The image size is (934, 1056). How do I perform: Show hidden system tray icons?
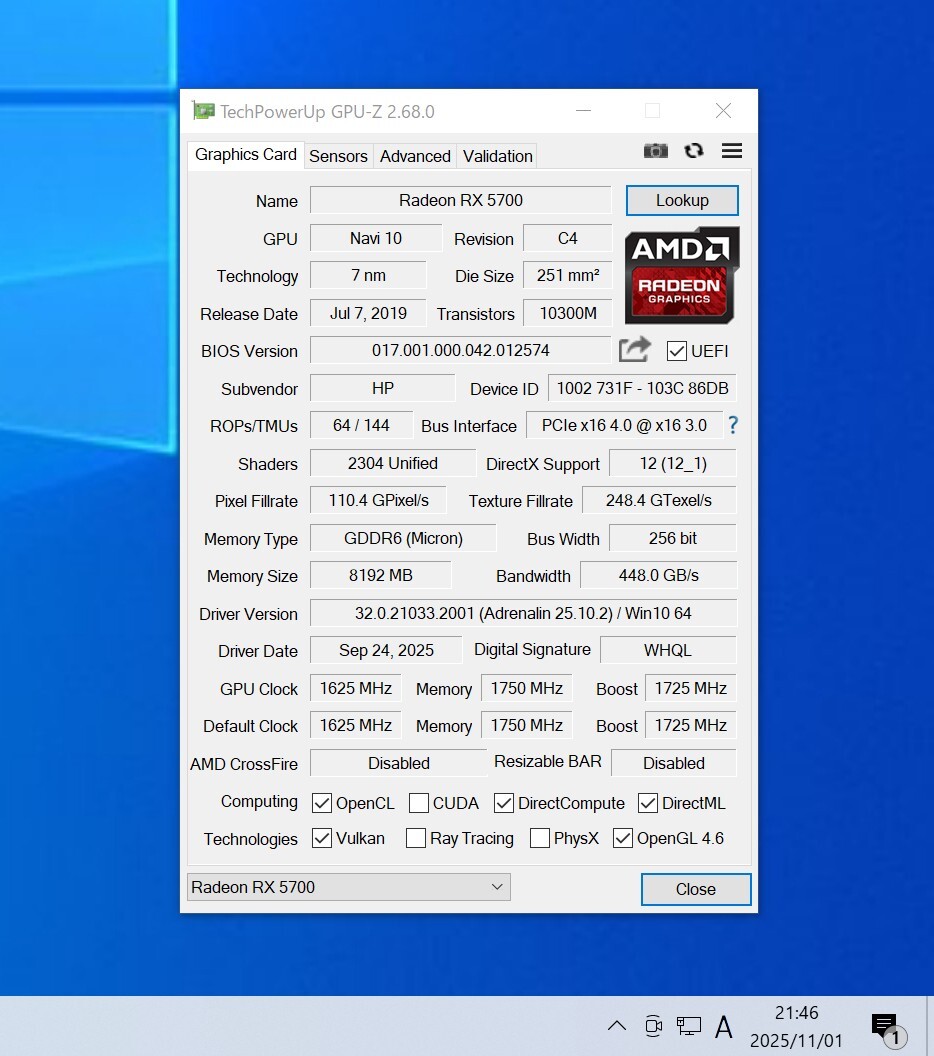[617, 1026]
